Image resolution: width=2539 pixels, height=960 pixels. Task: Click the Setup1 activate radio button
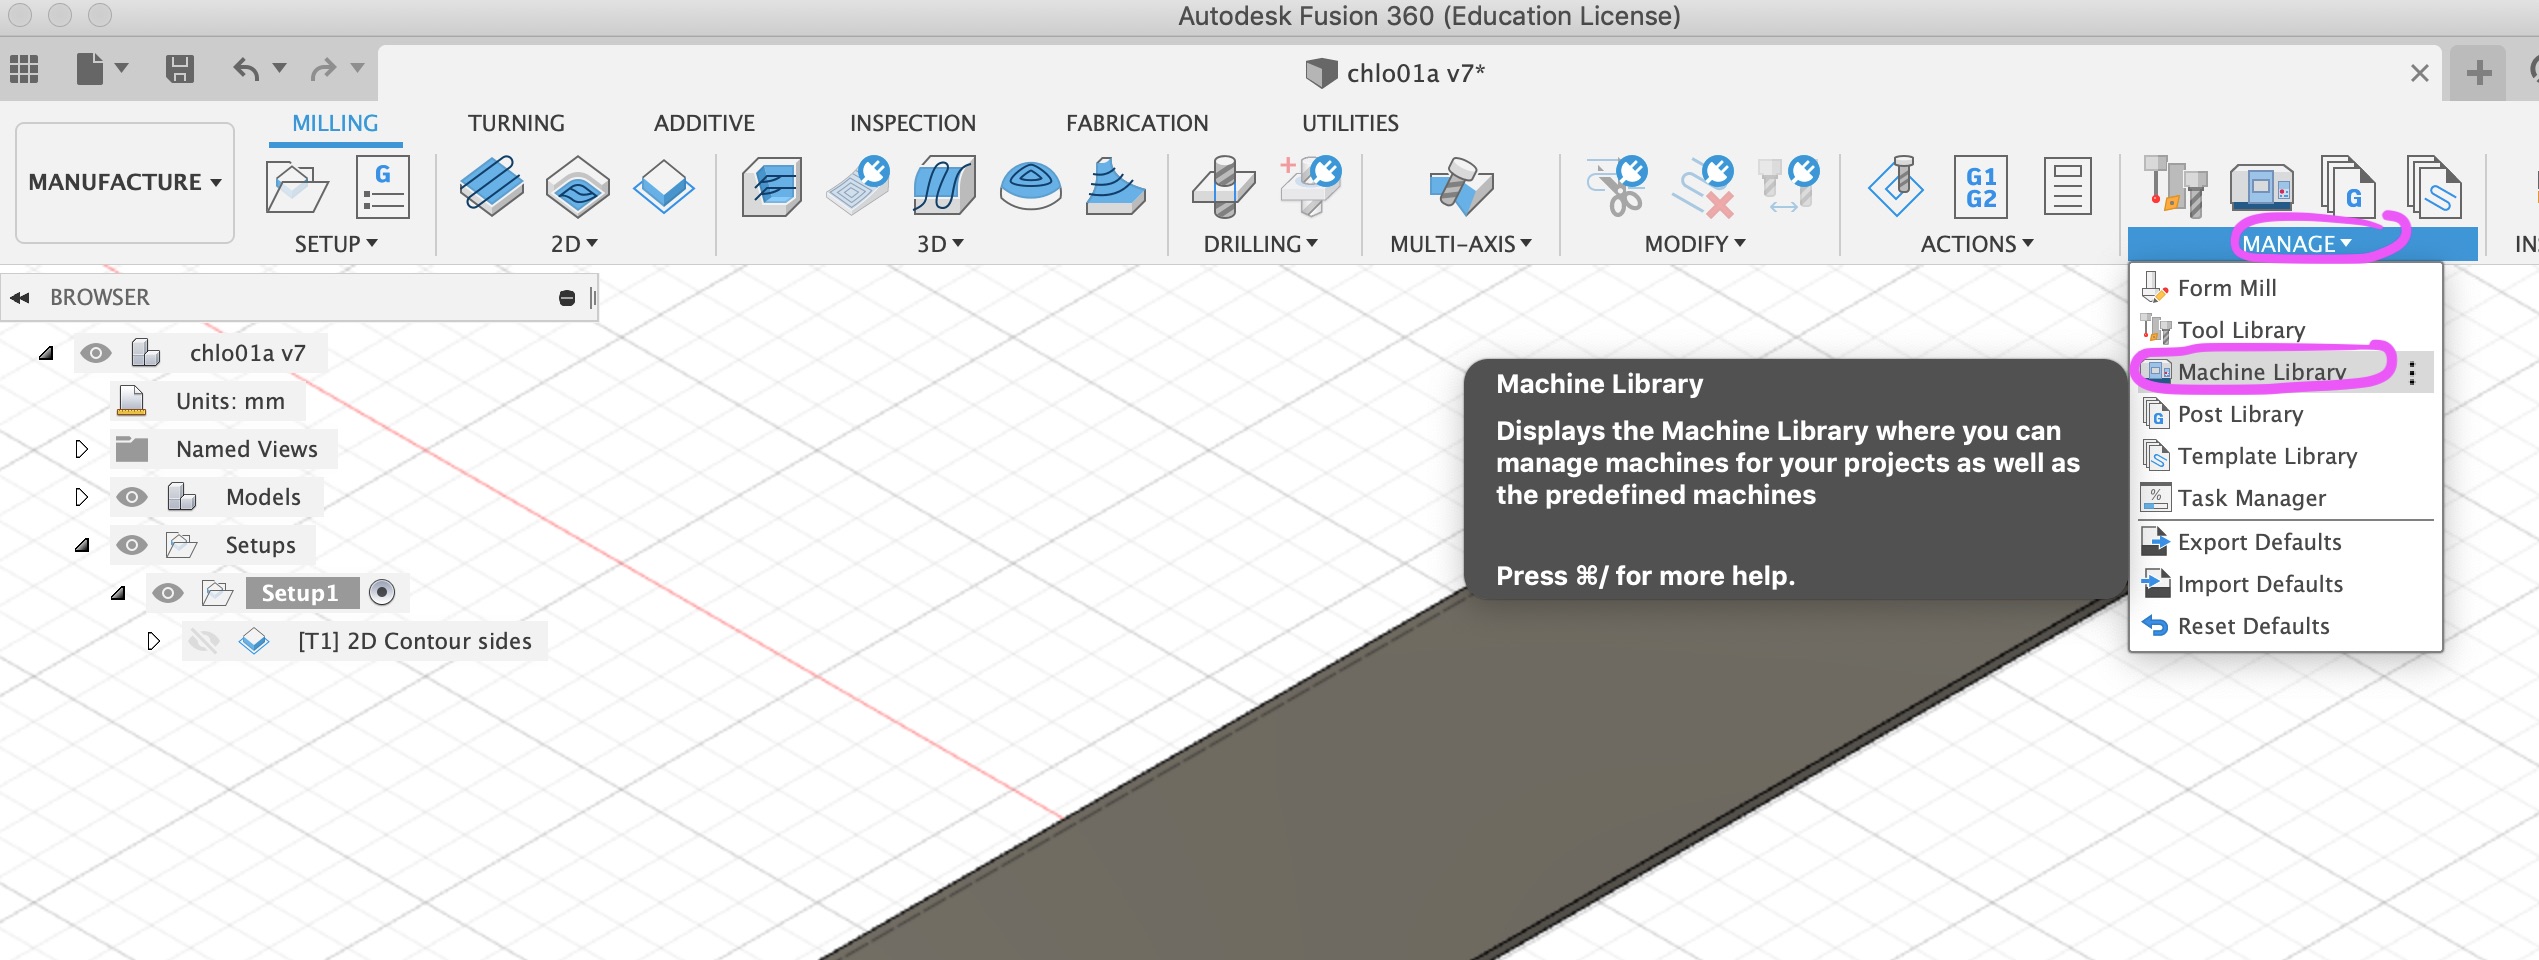click(382, 593)
